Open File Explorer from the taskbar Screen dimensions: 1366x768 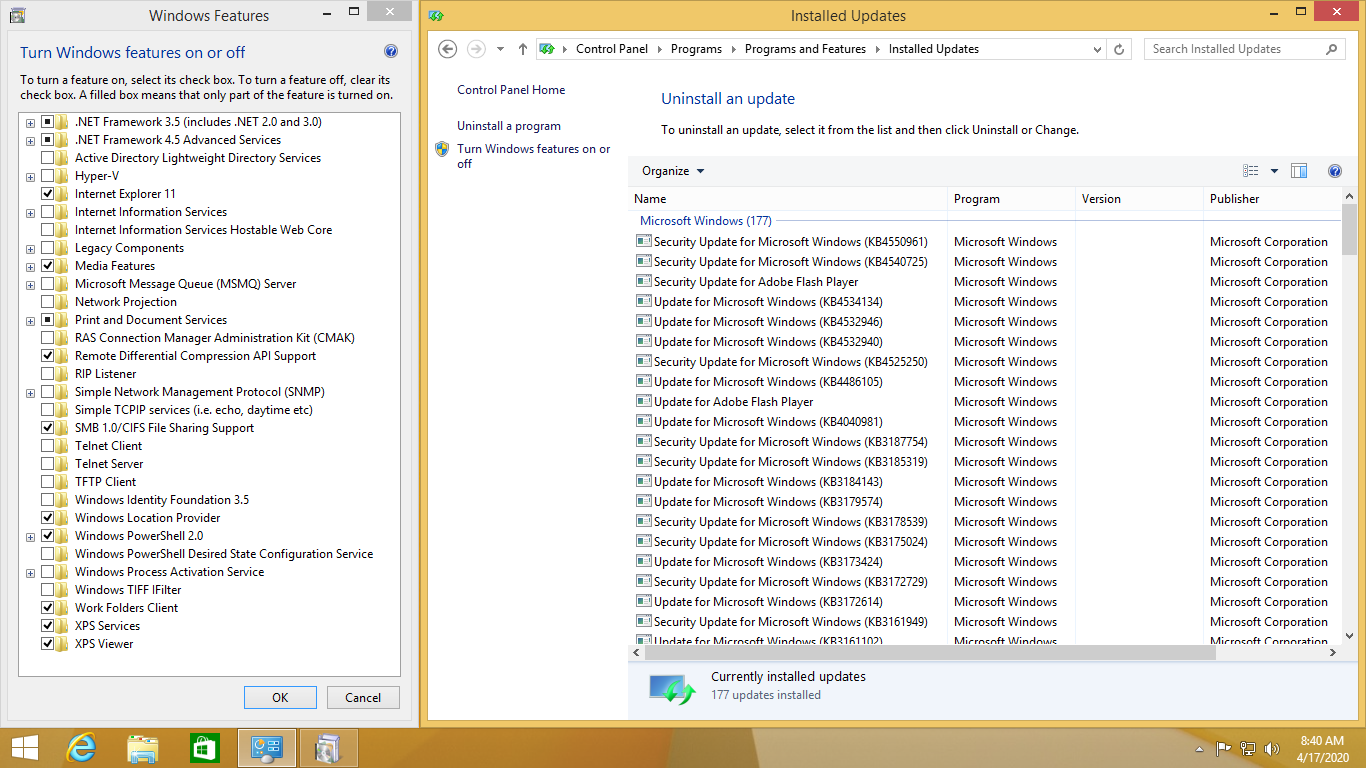click(143, 748)
